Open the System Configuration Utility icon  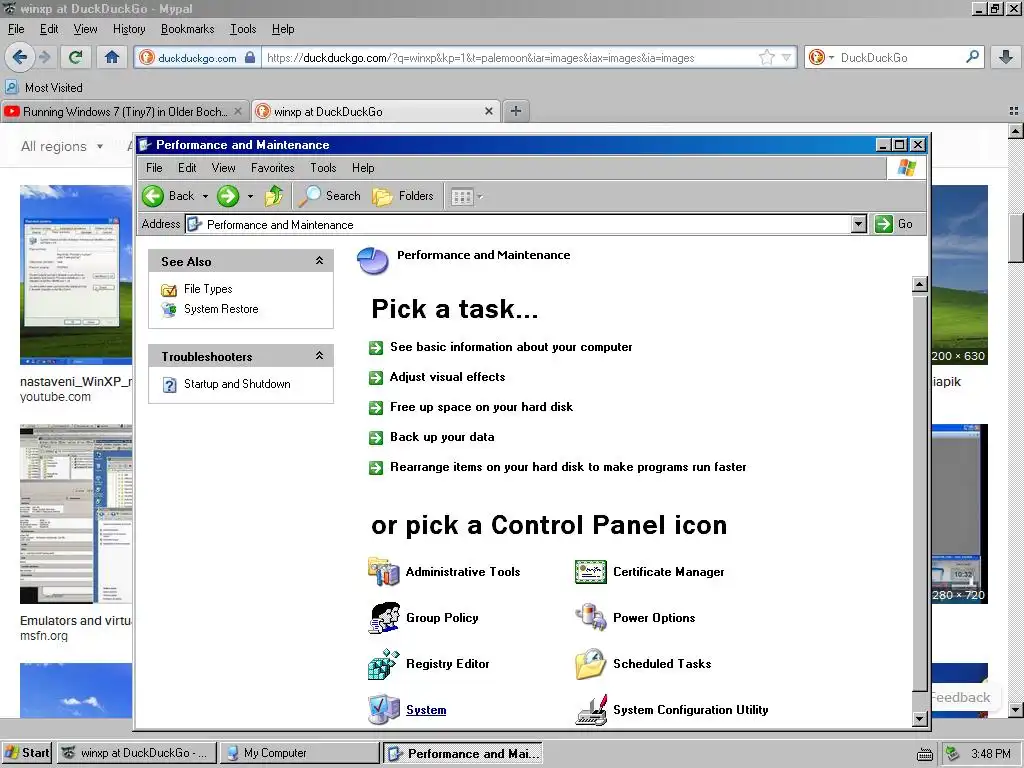click(x=590, y=710)
